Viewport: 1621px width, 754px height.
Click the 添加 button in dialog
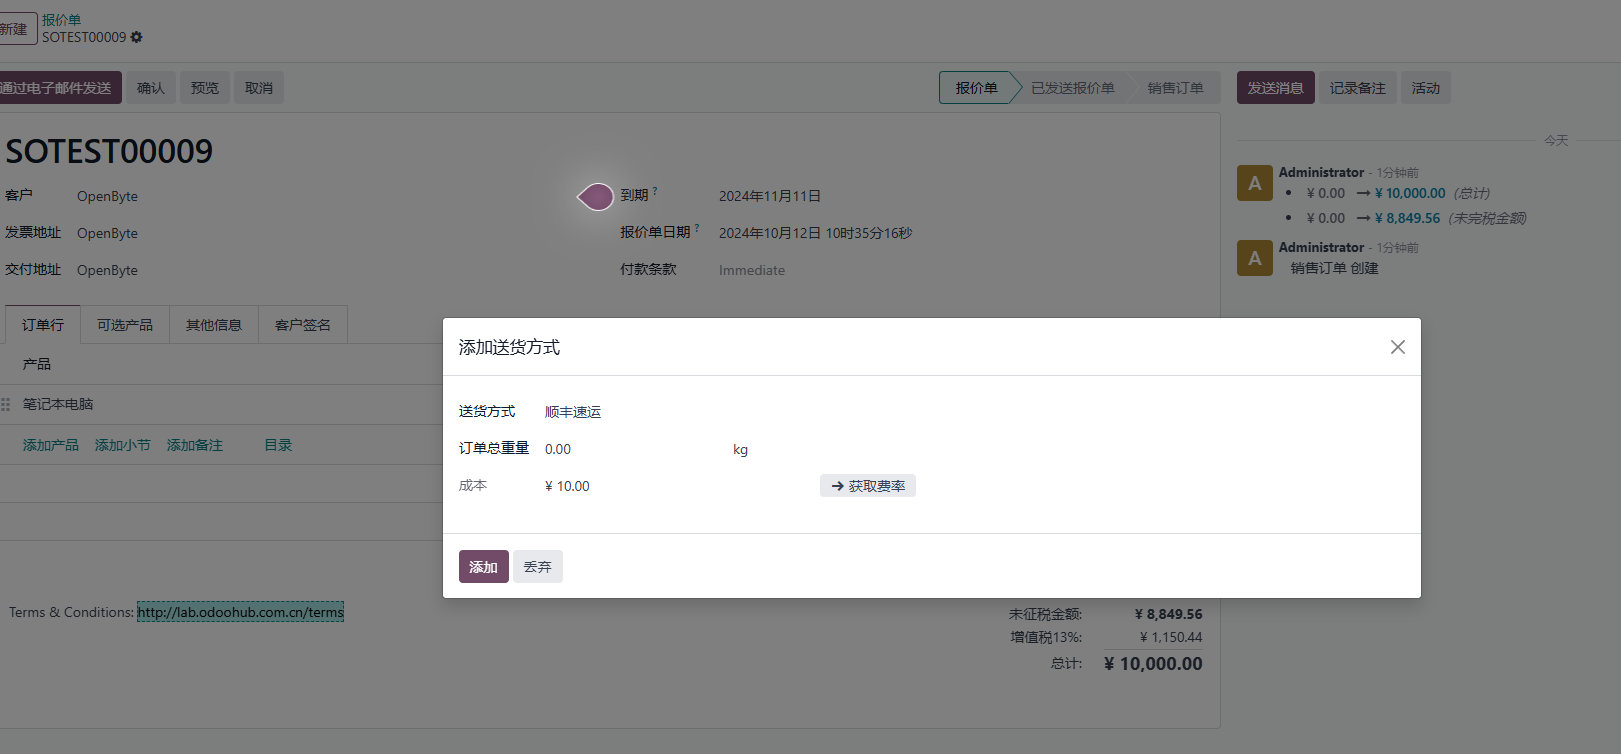[x=484, y=567]
